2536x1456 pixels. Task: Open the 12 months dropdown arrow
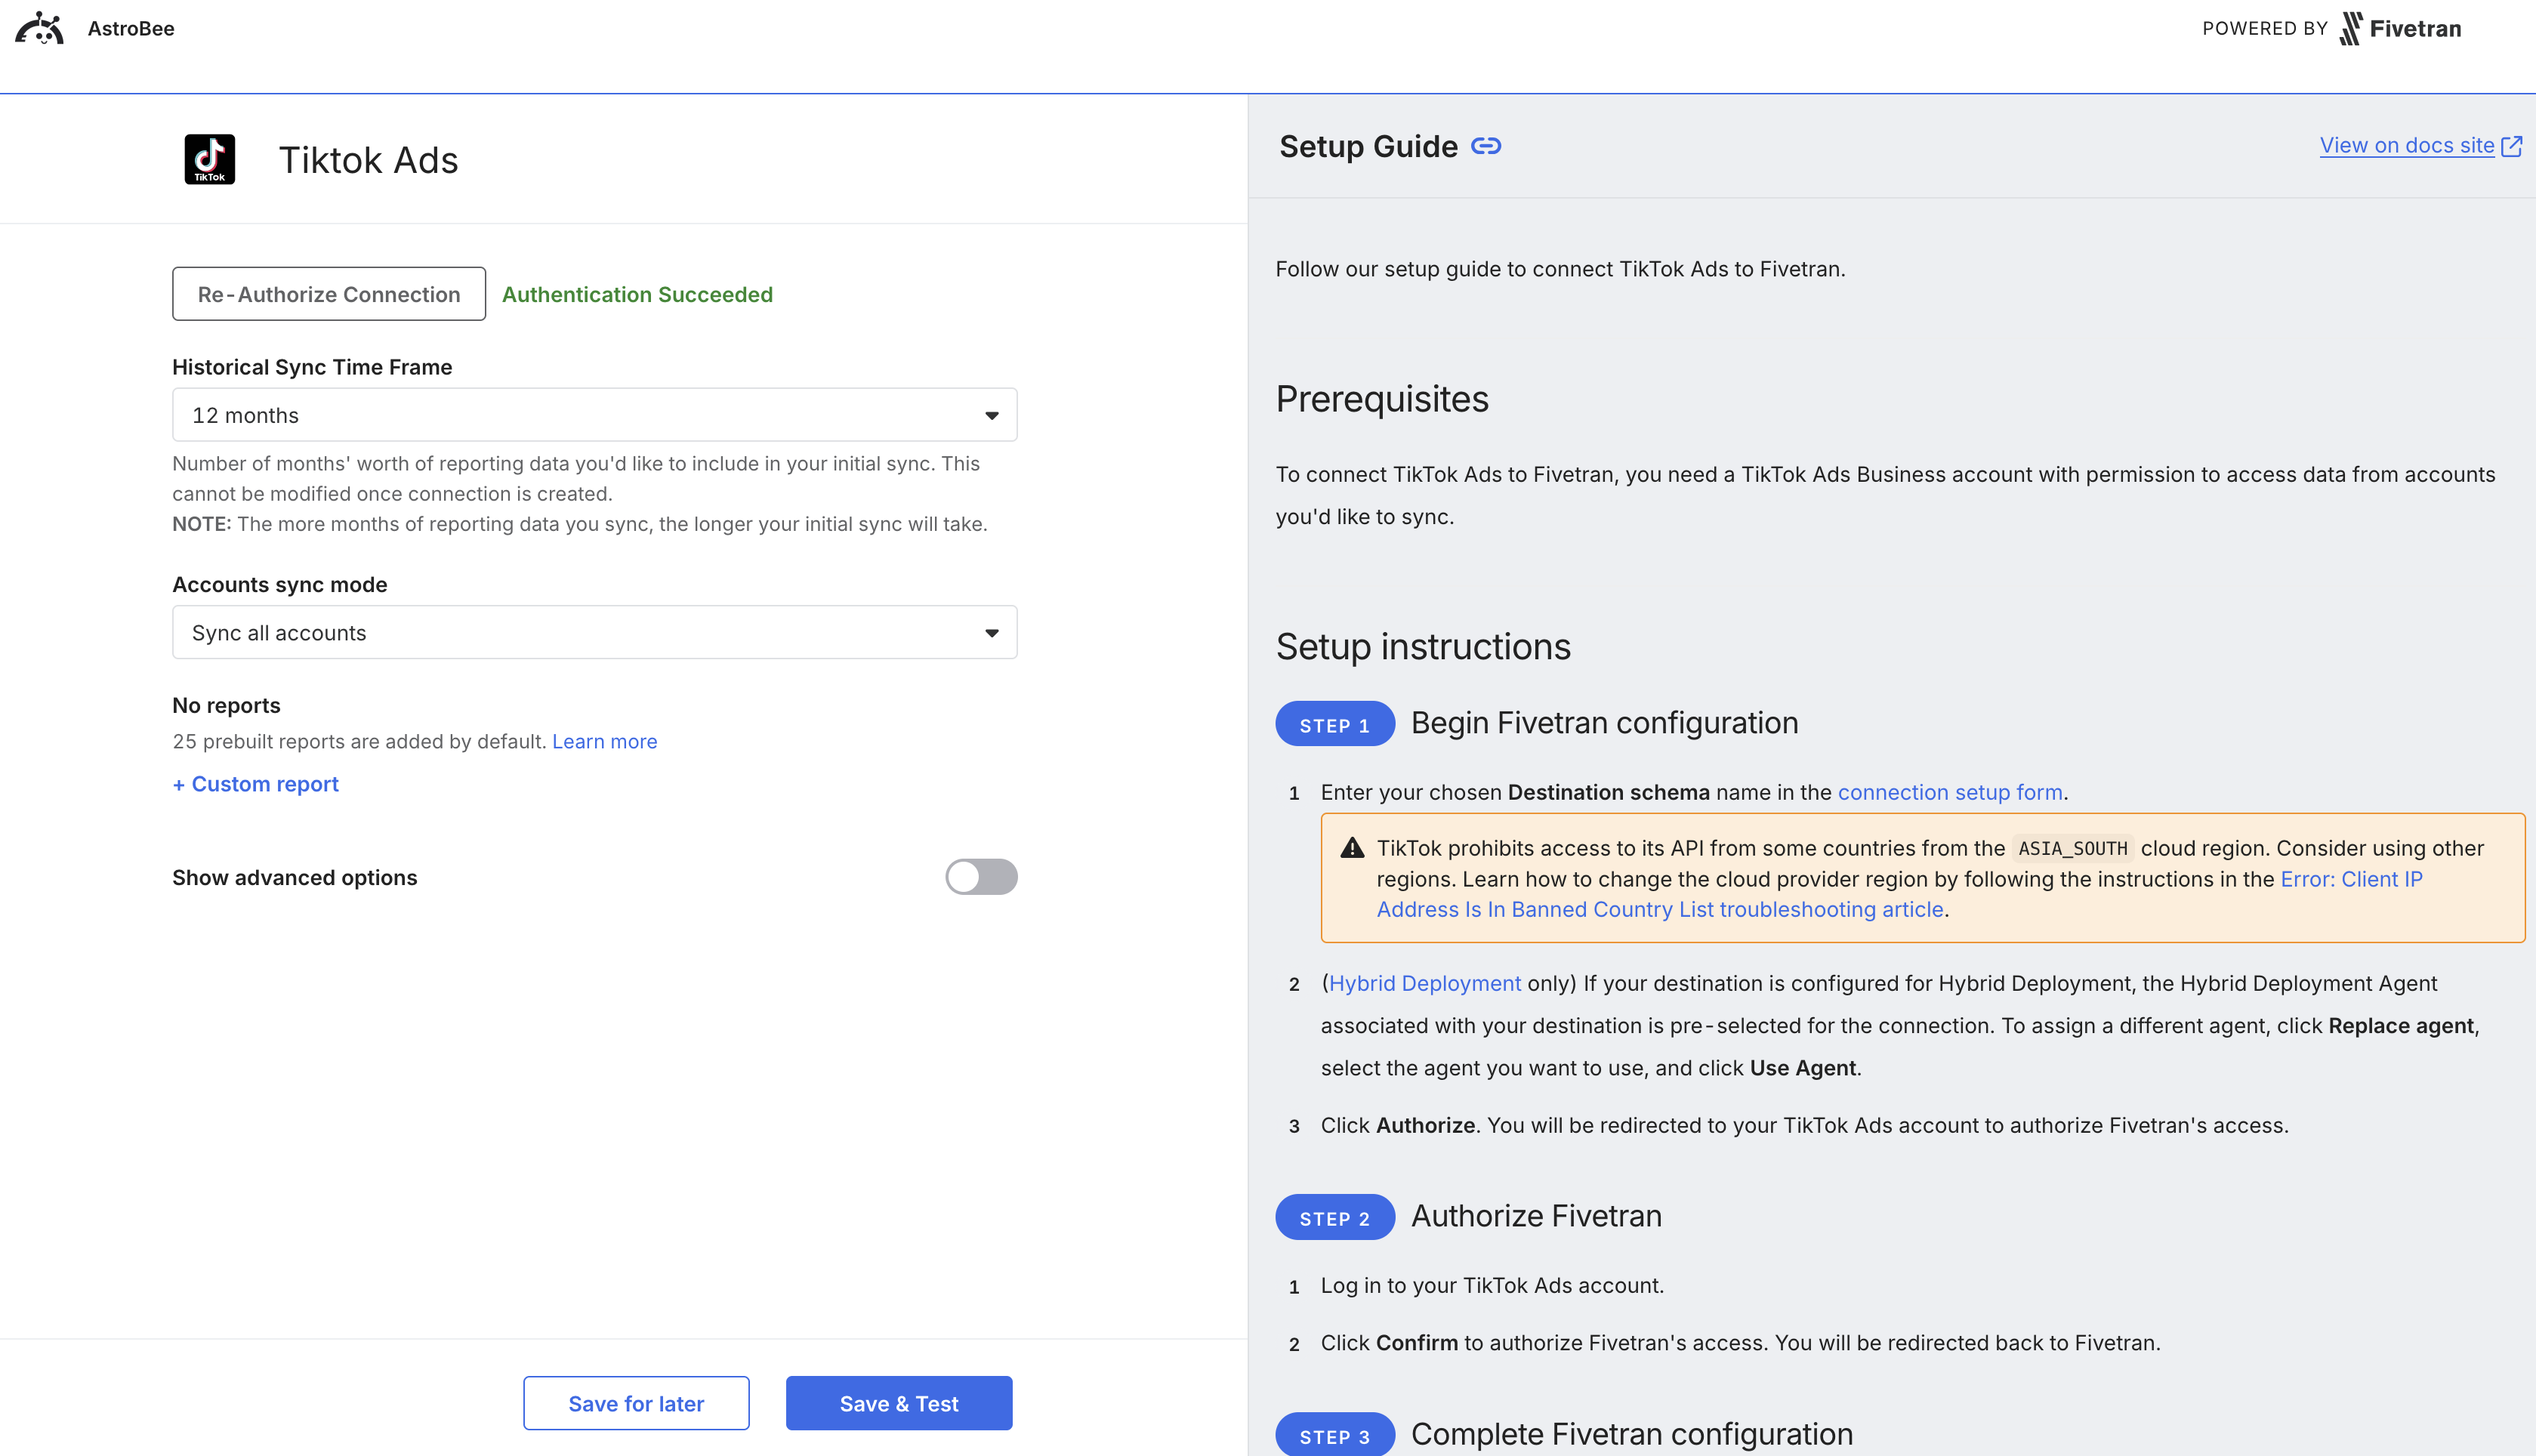pyautogui.click(x=991, y=414)
